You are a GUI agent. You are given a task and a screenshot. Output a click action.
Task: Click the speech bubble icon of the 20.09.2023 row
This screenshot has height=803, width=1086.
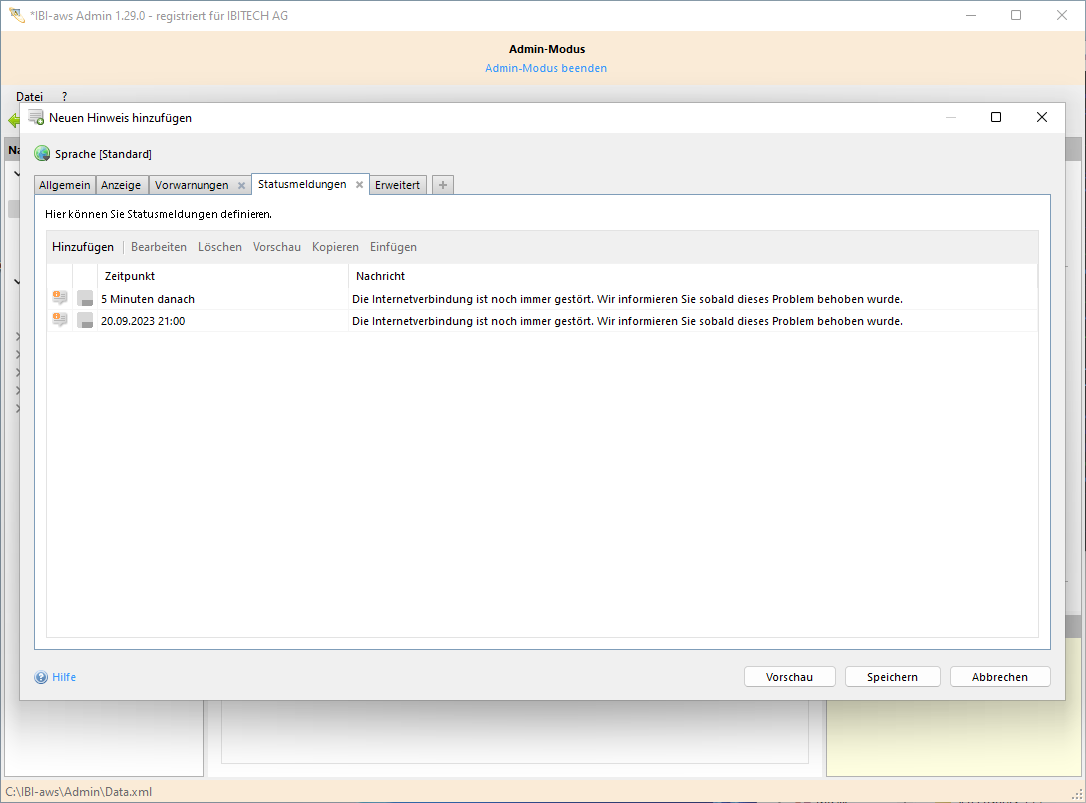pyautogui.click(x=60, y=320)
